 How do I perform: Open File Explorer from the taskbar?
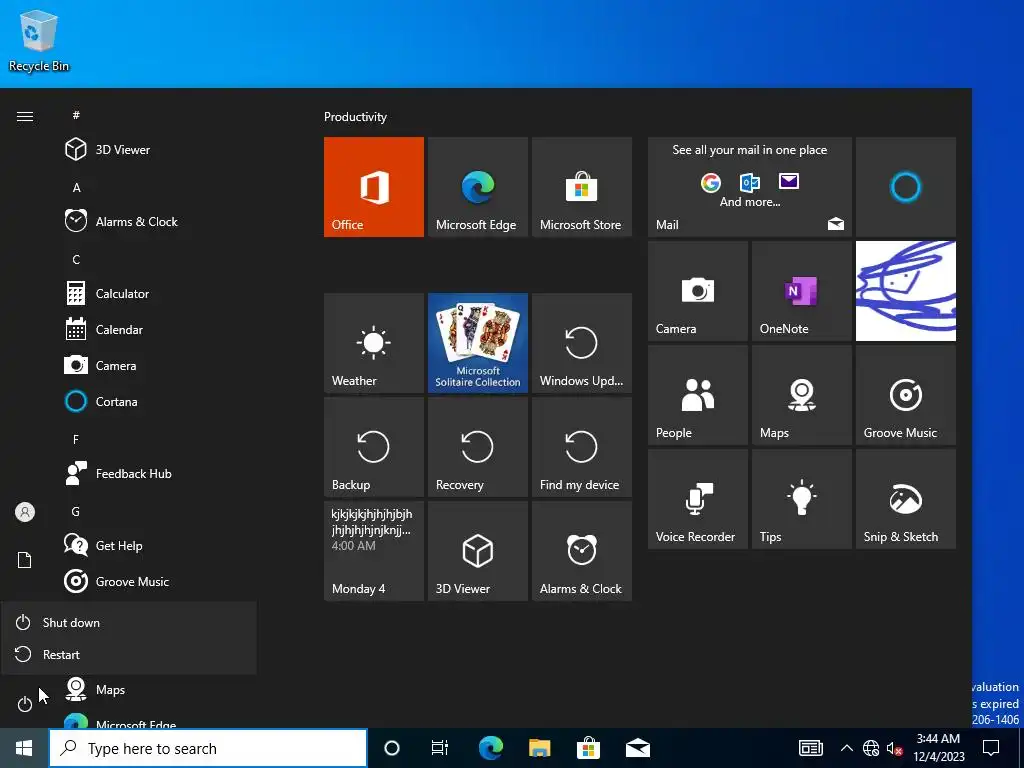(x=539, y=748)
